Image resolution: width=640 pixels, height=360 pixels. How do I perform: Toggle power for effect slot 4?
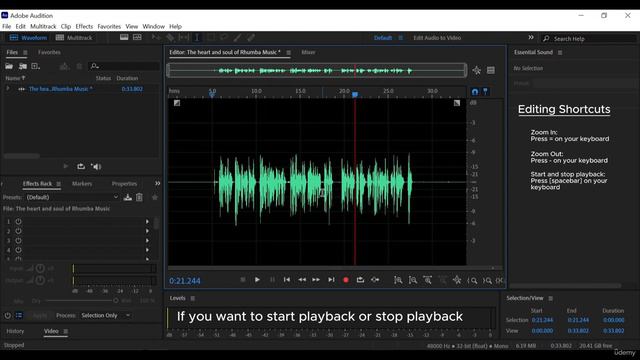point(18,250)
